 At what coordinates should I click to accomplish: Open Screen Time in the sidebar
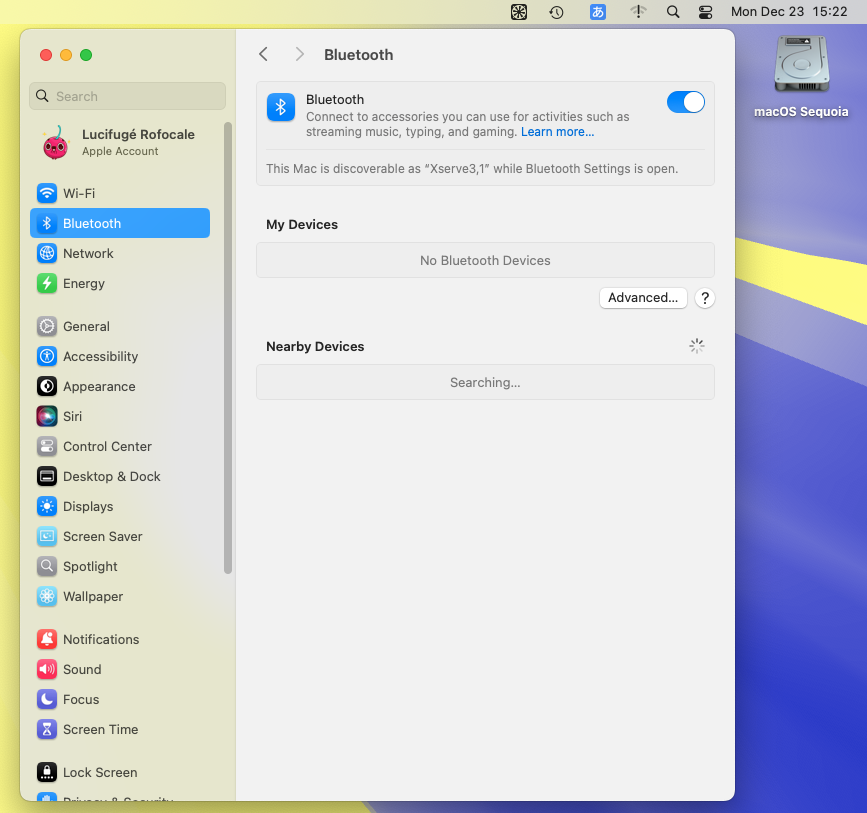tap(100, 729)
